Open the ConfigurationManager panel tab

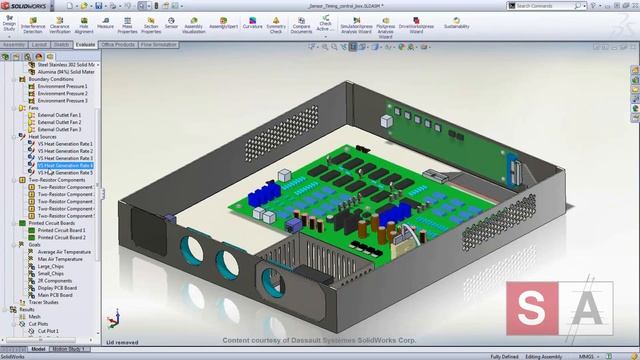point(27,57)
